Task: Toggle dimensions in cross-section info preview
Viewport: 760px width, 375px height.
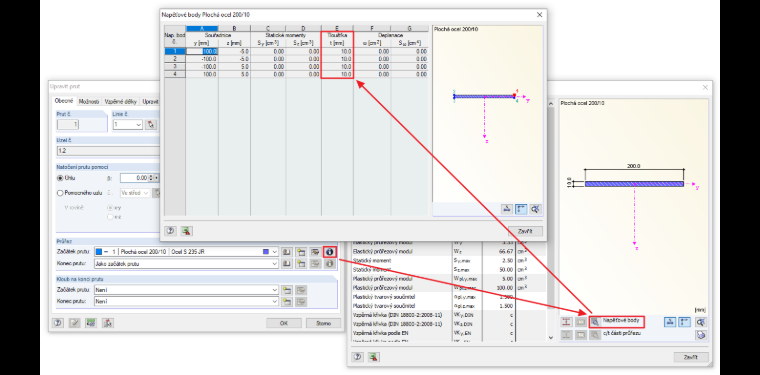Action: [670, 322]
